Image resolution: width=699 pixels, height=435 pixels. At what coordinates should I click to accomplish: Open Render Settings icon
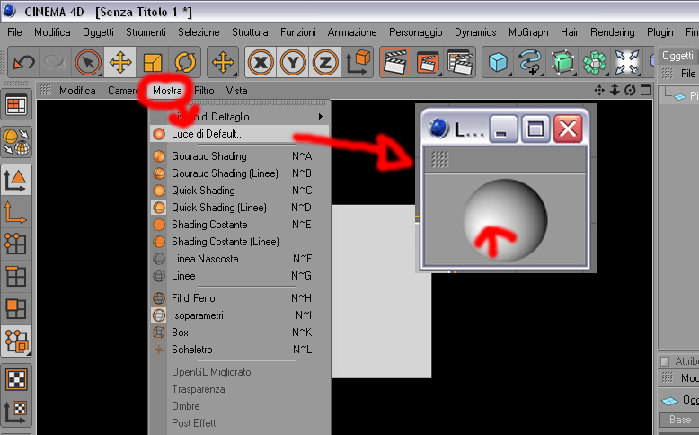460,62
